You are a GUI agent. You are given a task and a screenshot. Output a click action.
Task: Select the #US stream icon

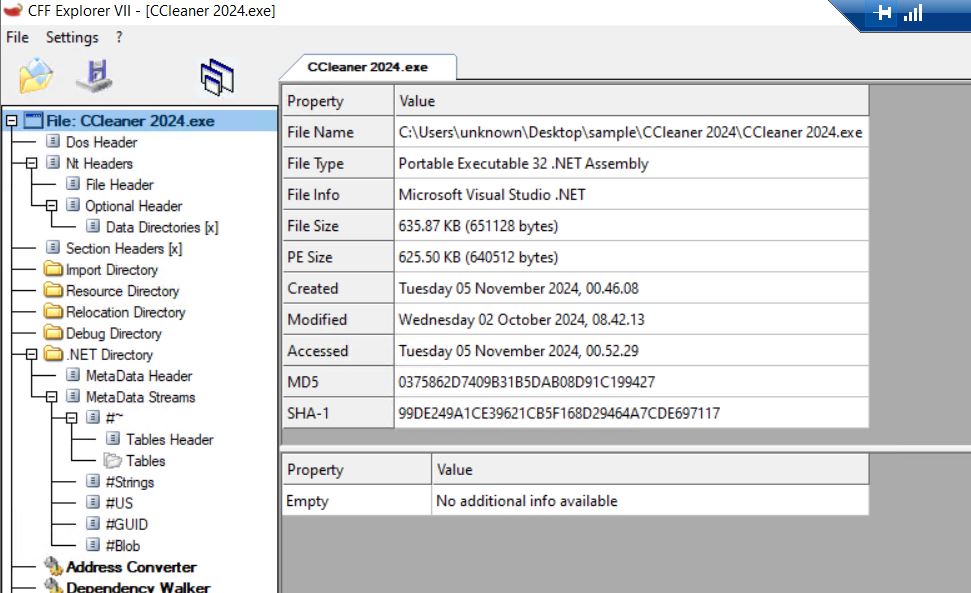93,503
